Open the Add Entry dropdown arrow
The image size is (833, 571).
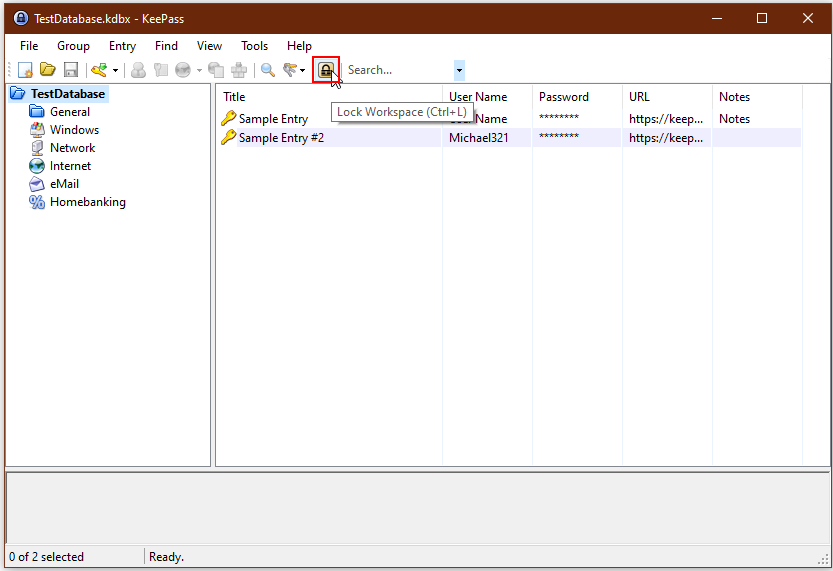point(115,70)
